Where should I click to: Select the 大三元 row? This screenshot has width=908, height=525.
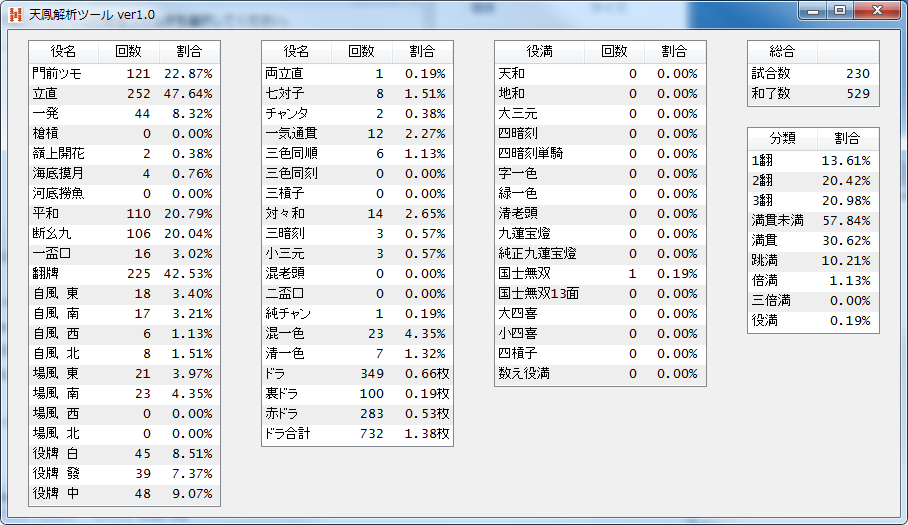point(601,113)
